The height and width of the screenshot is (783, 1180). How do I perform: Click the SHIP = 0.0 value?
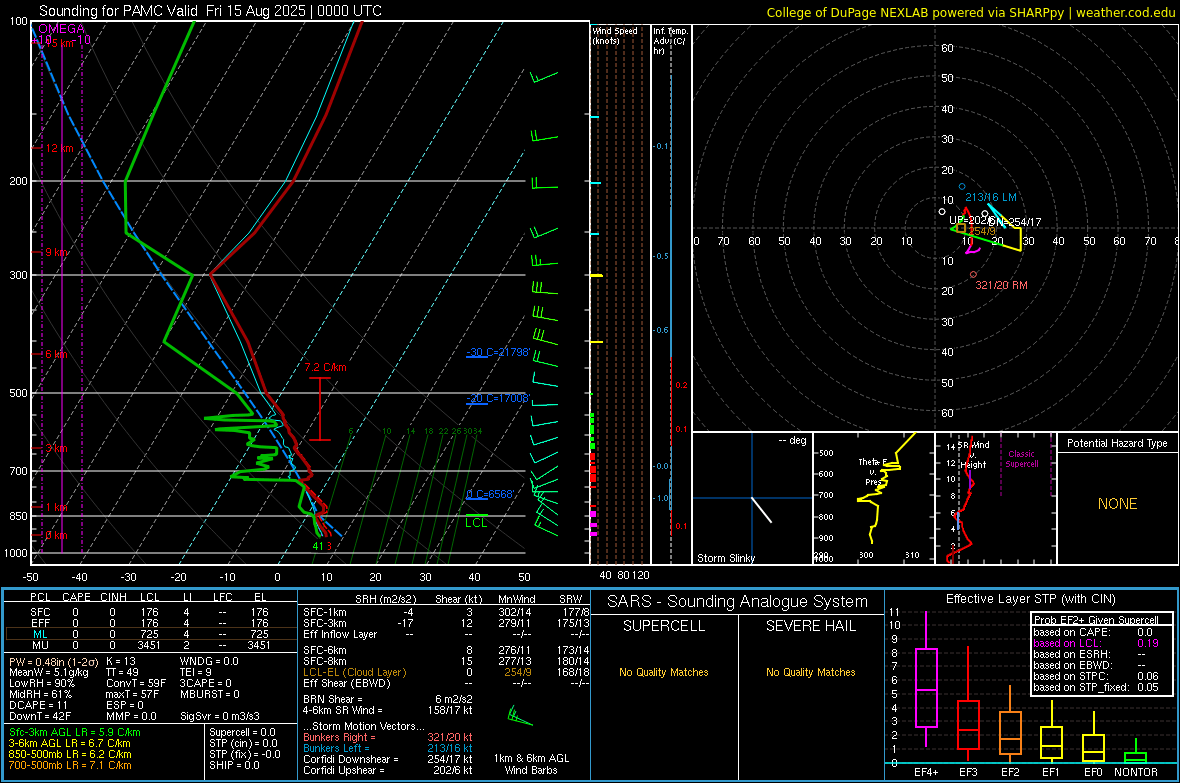(x=234, y=766)
